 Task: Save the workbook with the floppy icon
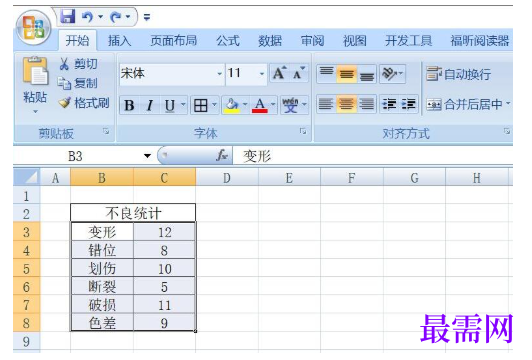68,16
